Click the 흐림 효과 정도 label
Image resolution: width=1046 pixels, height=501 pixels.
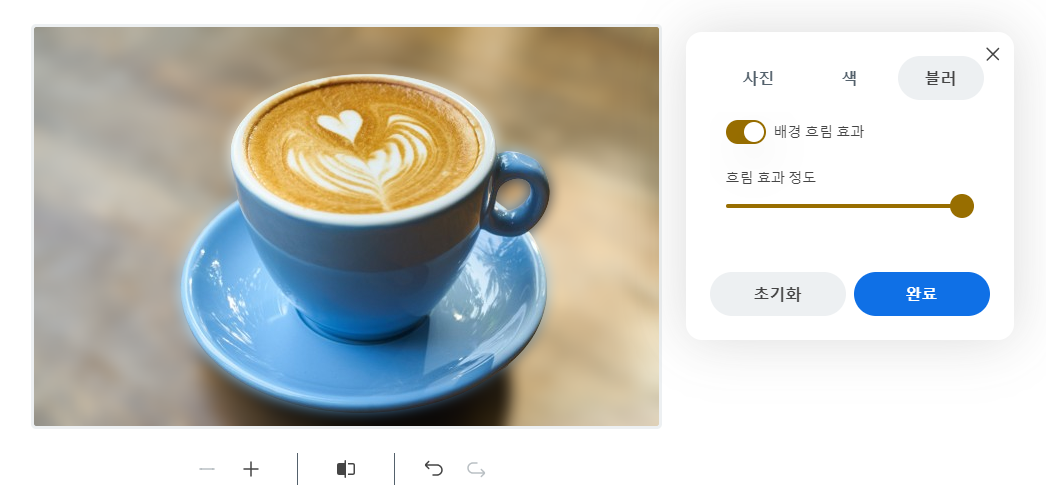(770, 177)
